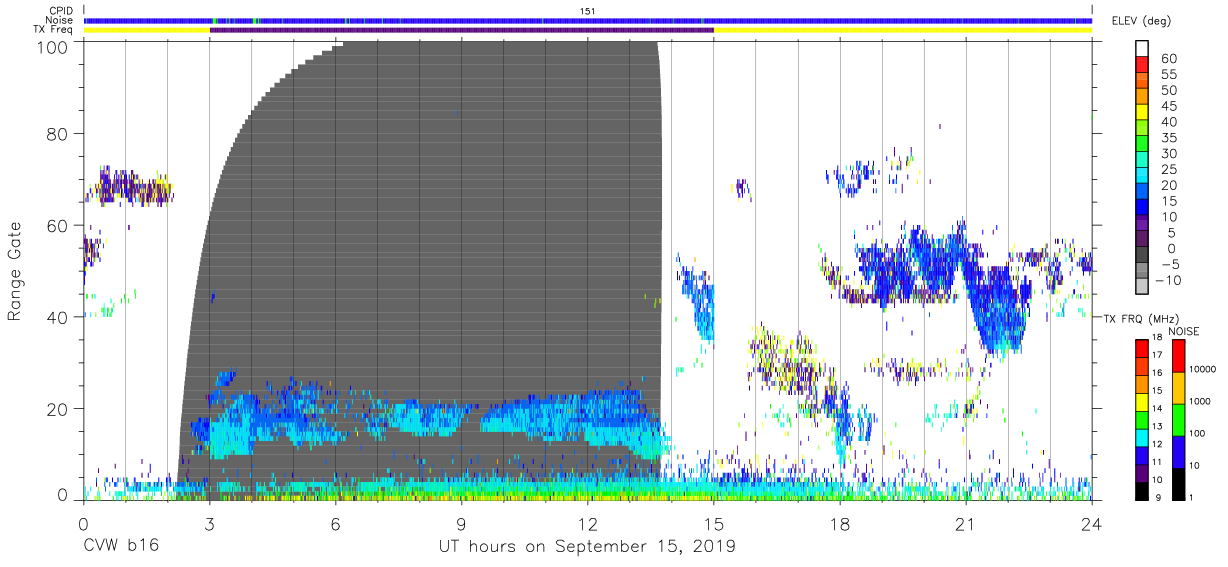Click the 1000 label on NOISE color bar
The height and width of the screenshot is (567, 1228).
click(x=1199, y=401)
